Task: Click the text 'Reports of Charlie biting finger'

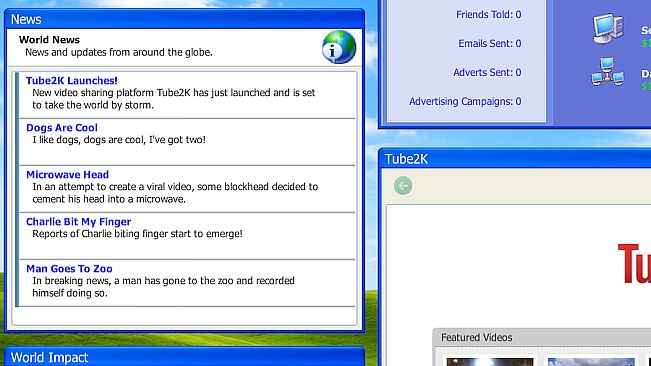Action: click(x=100, y=234)
